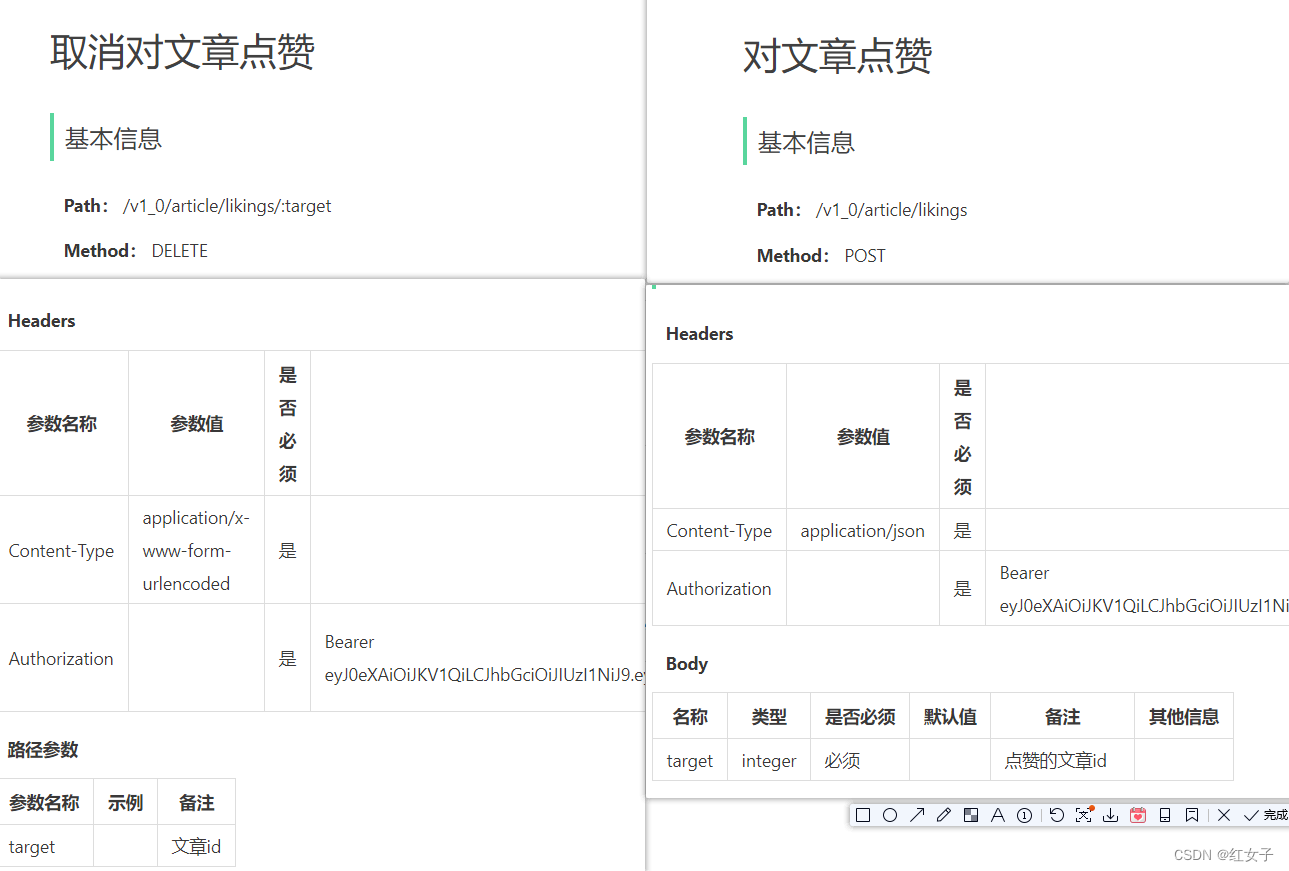This screenshot has width=1289, height=871.
Task: Send screenshot to phone icon
Action: click(1164, 815)
